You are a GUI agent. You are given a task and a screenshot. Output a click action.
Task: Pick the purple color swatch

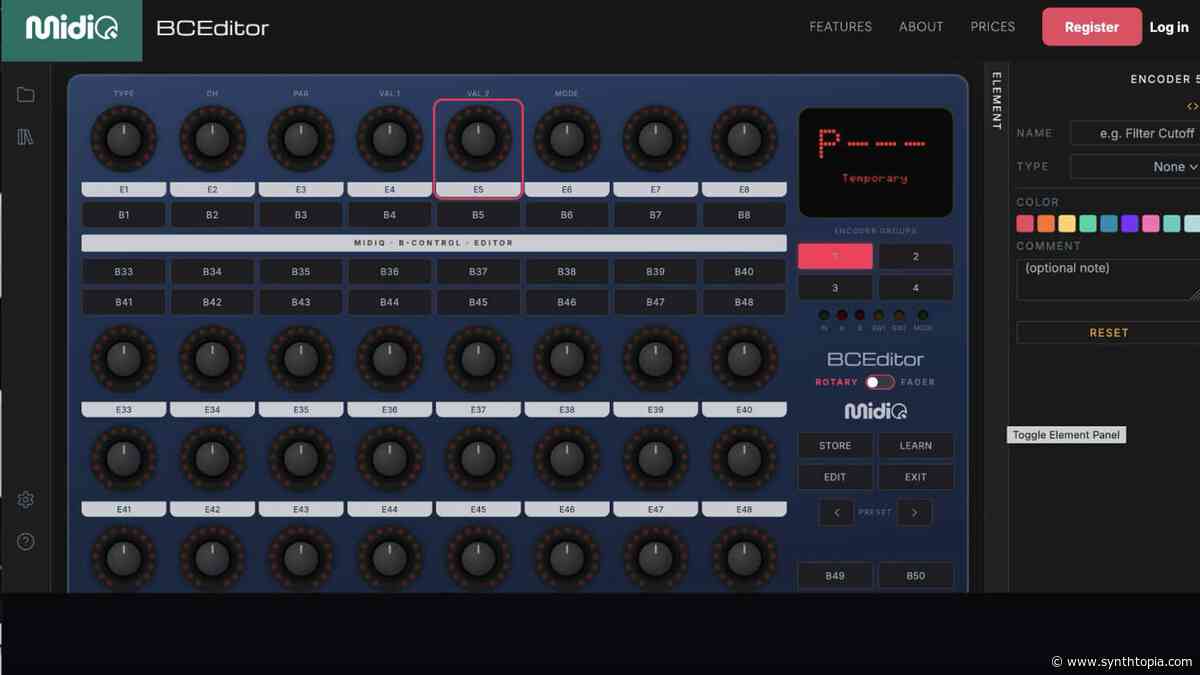1130,224
